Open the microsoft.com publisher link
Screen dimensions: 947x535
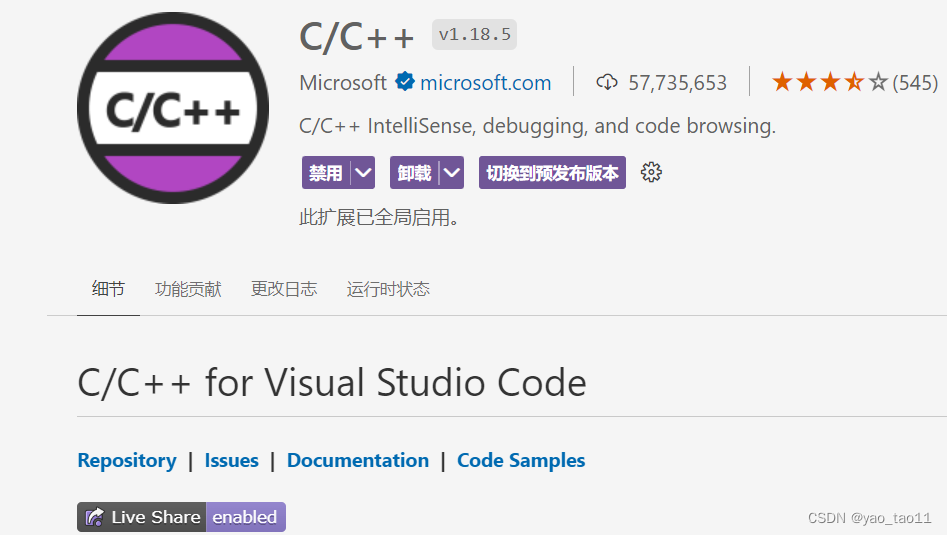[486, 83]
